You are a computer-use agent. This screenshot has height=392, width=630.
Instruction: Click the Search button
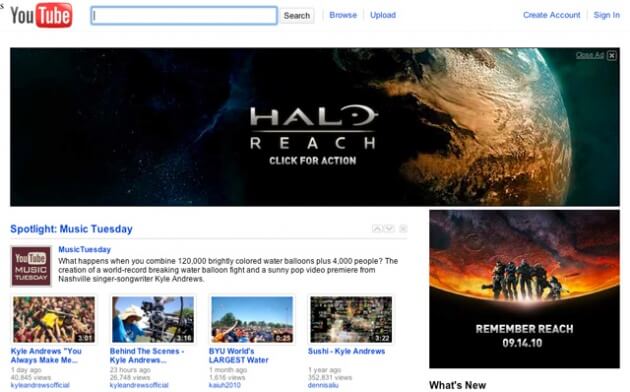[x=297, y=16]
